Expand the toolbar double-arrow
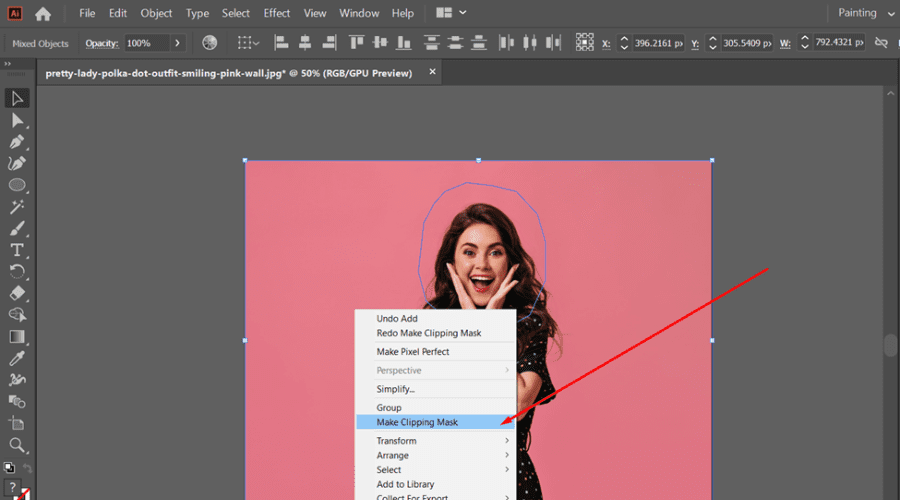Image resolution: width=900 pixels, height=500 pixels. (7, 64)
